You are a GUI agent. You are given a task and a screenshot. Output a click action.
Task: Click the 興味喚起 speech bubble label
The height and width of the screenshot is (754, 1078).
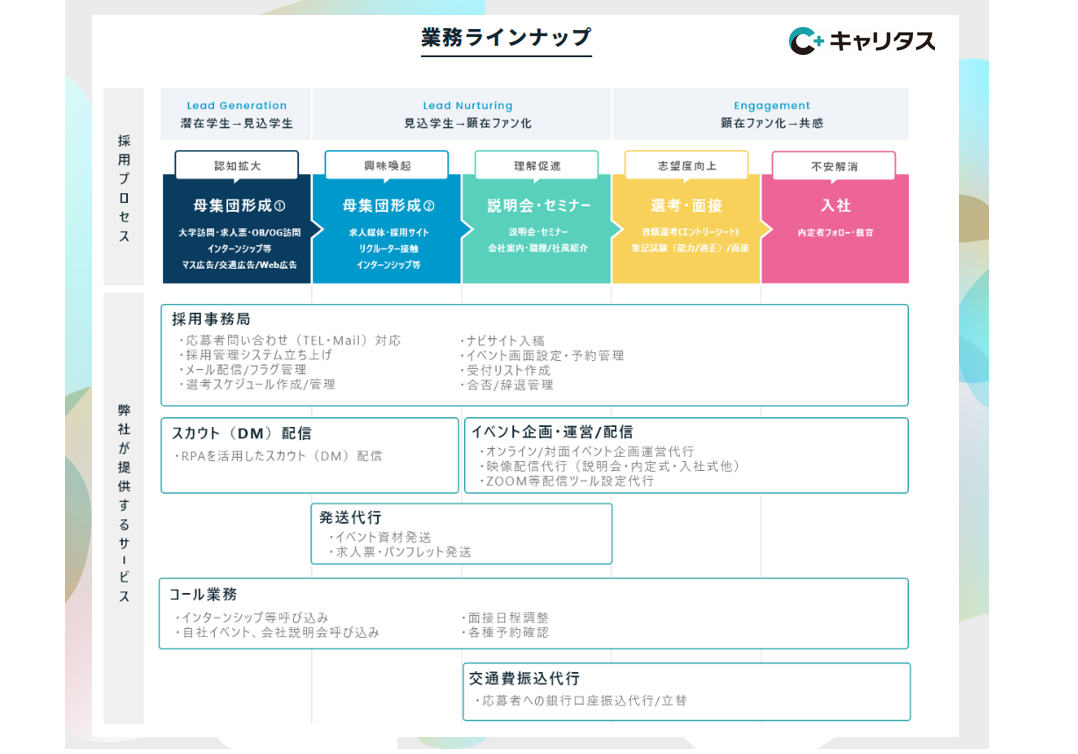(386, 166)
